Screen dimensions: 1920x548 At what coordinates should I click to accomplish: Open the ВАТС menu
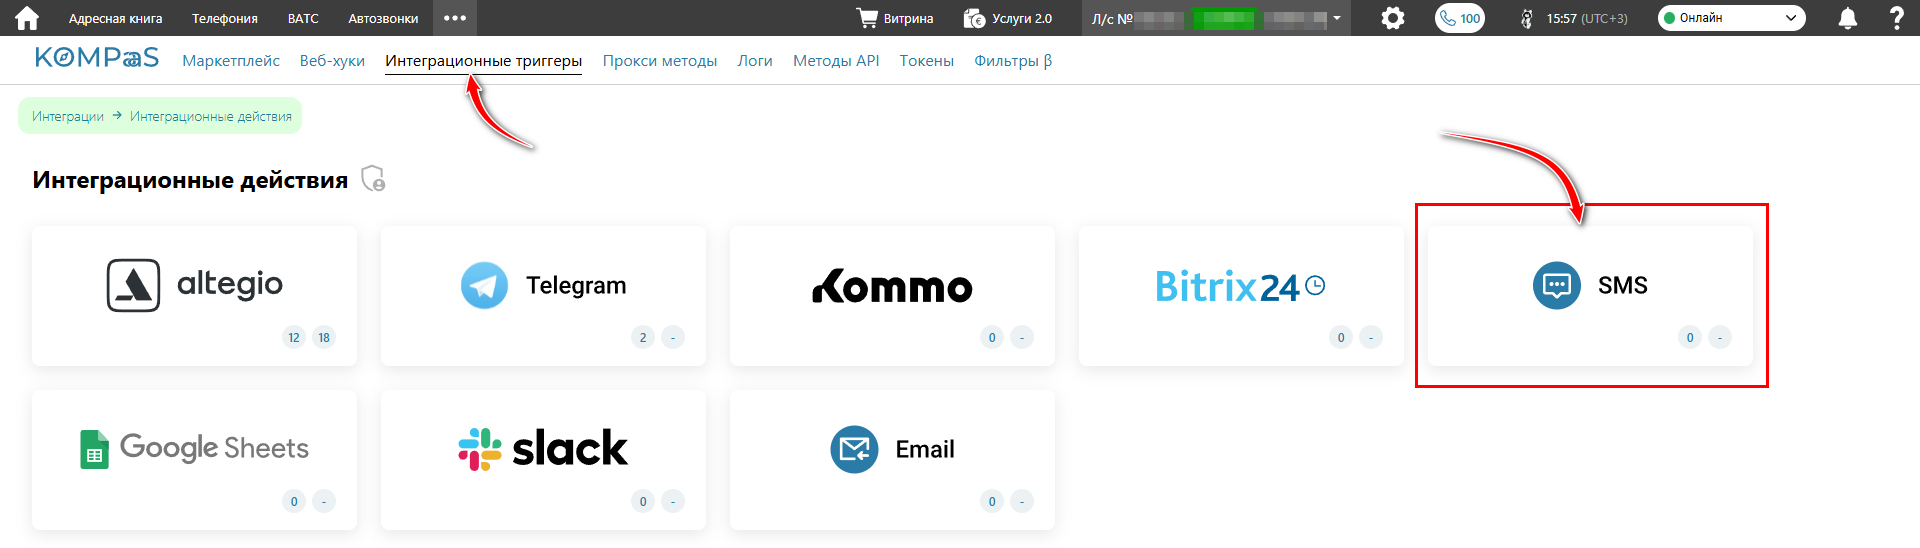coord(303,18)
